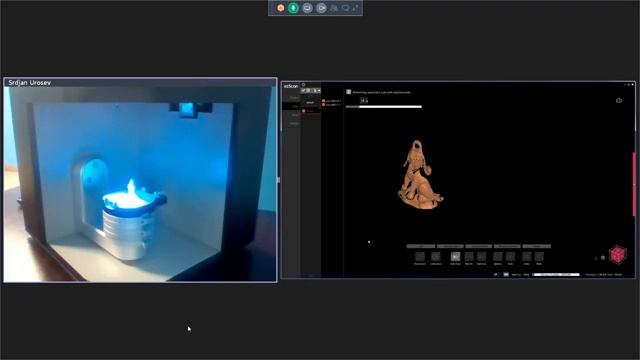640x360 pixels.
Task: Click the small gray icon beside orientation cube
Action: point(603,258)
